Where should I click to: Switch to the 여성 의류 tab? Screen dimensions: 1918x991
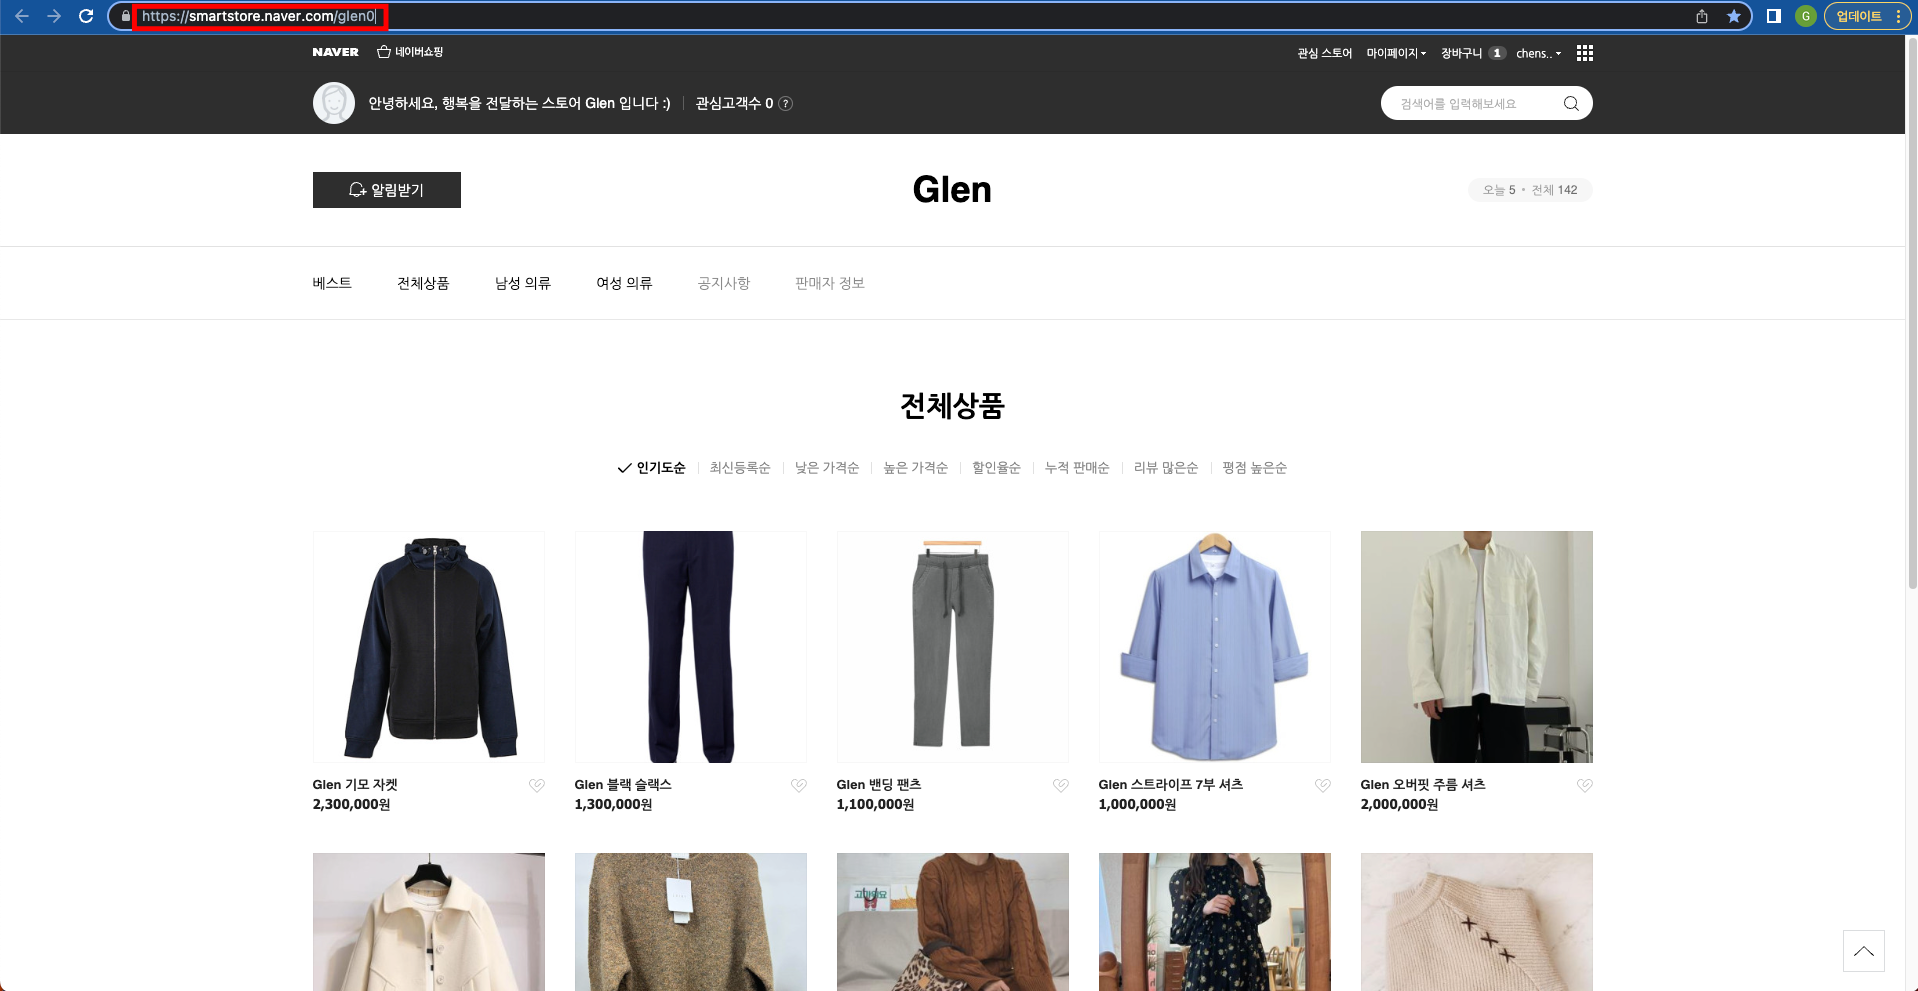(x=622, y=283)
